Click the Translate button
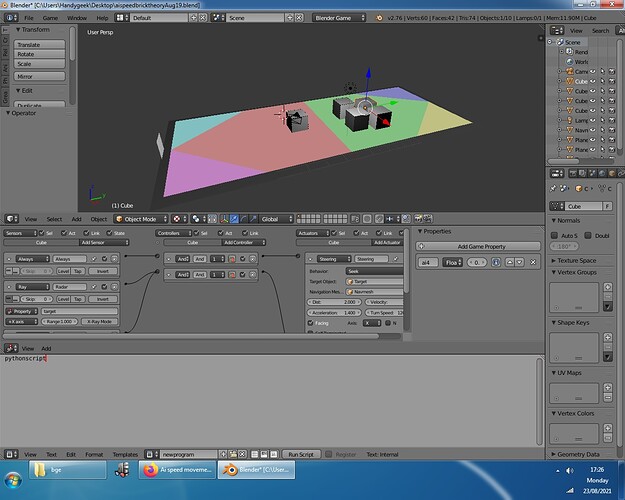The width and height of the screenshot is (625, 500). (39, 45)
